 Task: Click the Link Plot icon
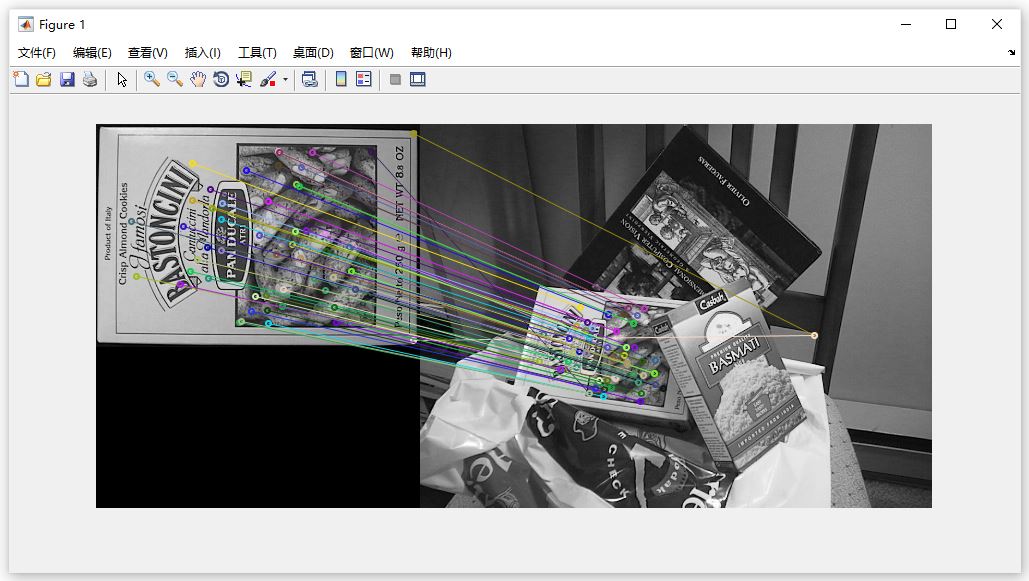coord(310,79)
